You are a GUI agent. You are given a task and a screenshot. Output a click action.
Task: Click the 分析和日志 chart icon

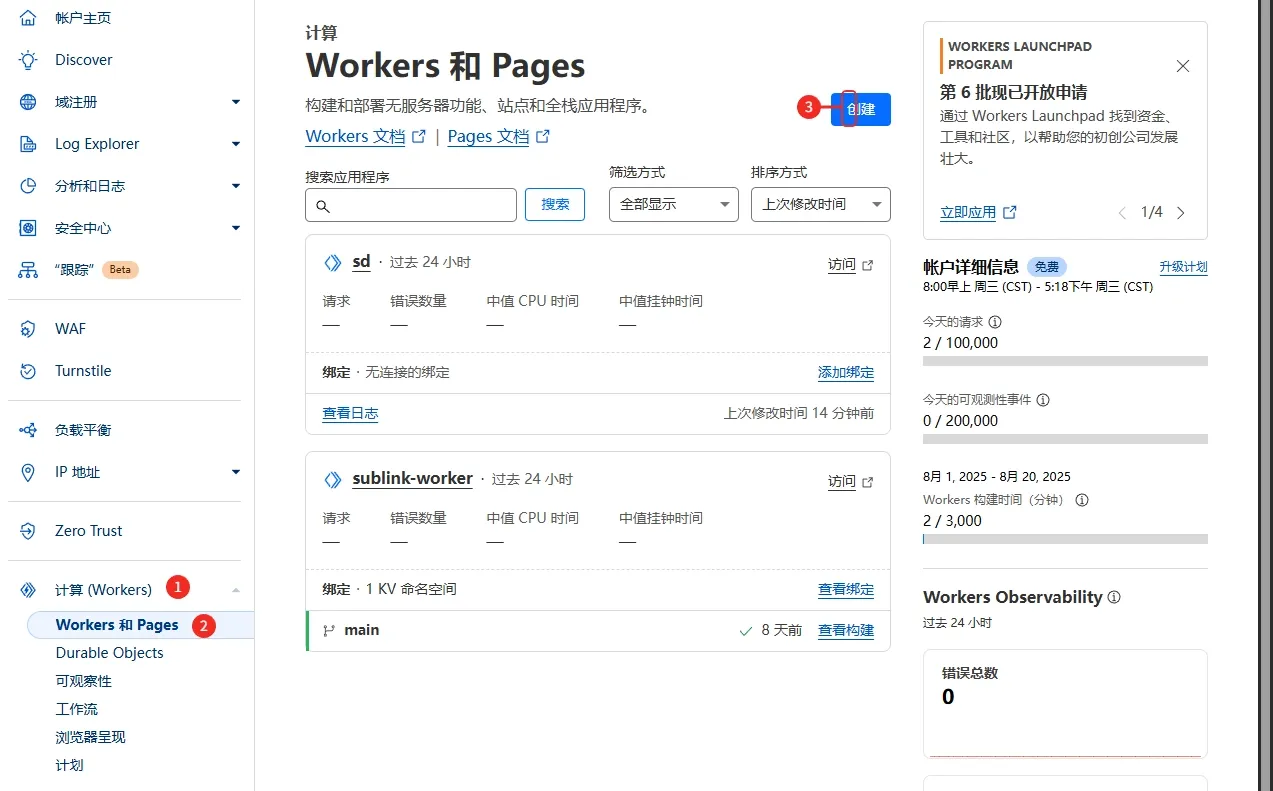28,186
